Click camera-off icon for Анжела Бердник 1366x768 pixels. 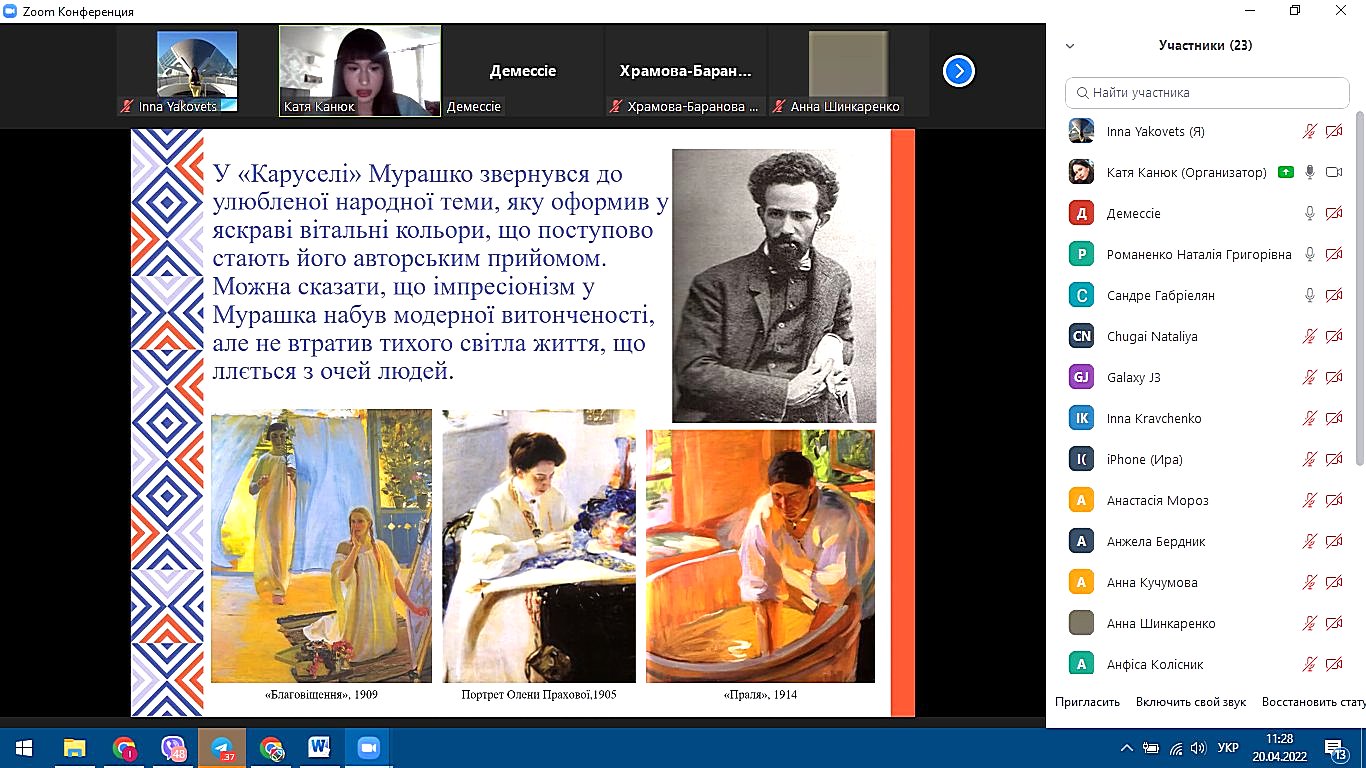click(1334, 541)
